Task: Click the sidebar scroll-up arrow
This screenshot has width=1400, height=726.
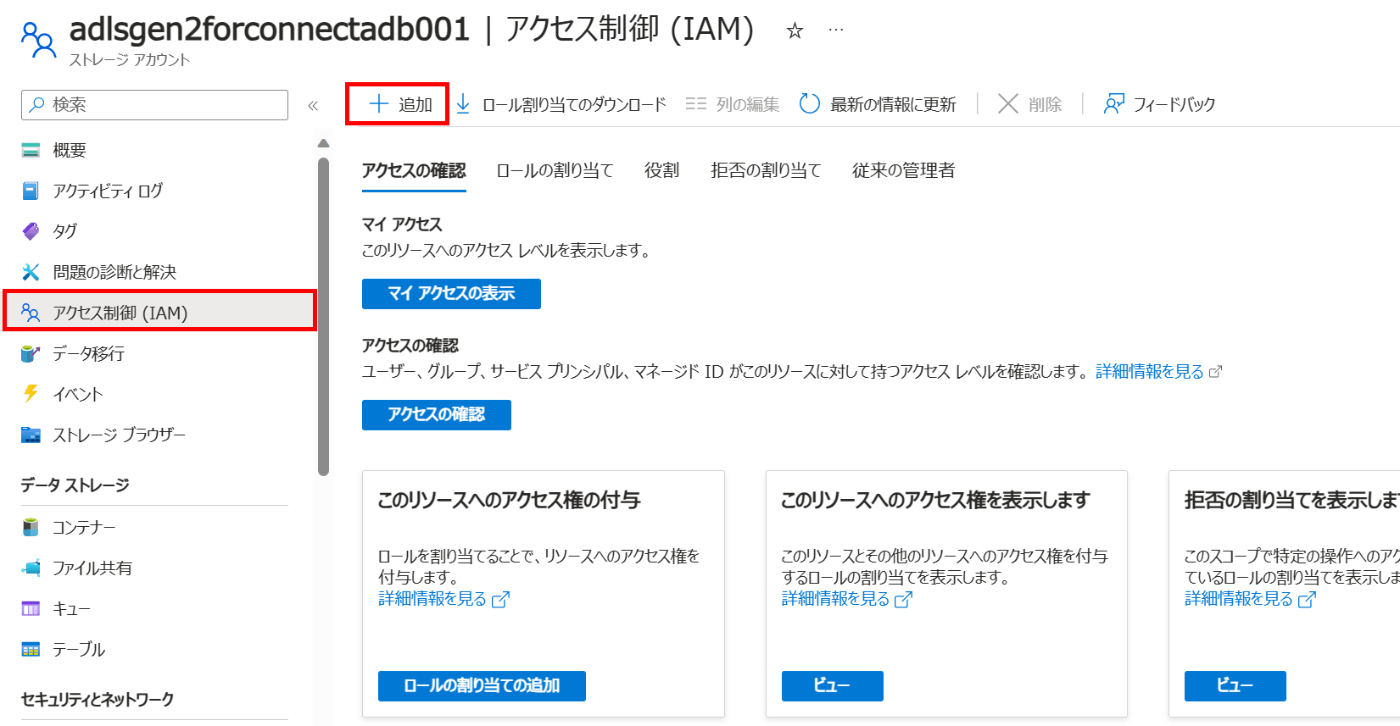Action: tap(323, 142)
